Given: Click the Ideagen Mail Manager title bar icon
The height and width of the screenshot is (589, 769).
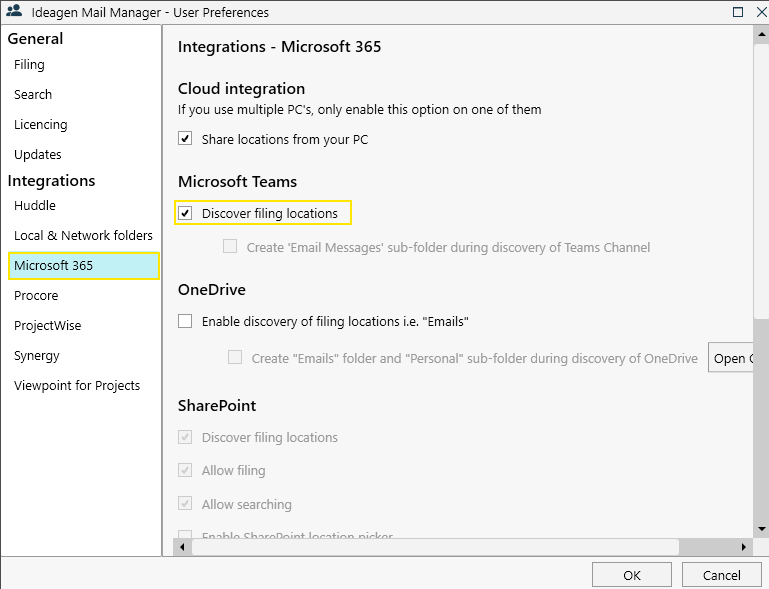Looking at the screenshot, I should 14,12.
